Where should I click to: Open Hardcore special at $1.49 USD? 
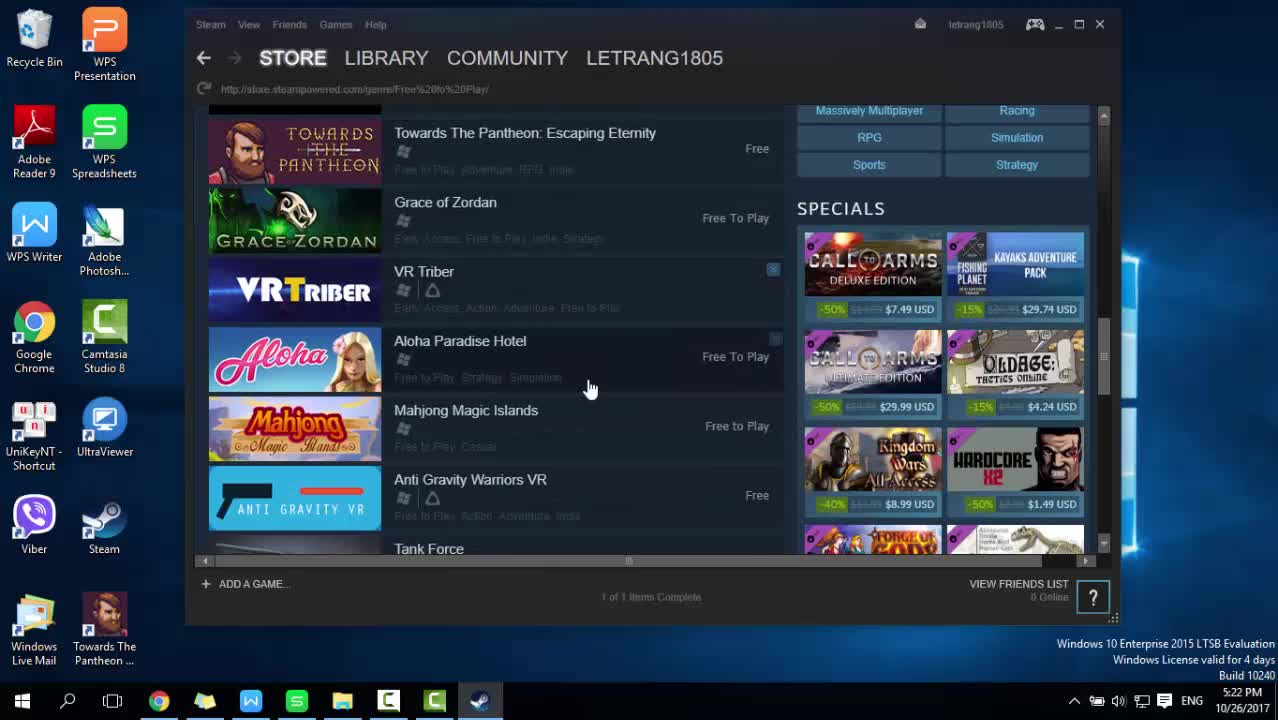click(x=1015, y=471)
